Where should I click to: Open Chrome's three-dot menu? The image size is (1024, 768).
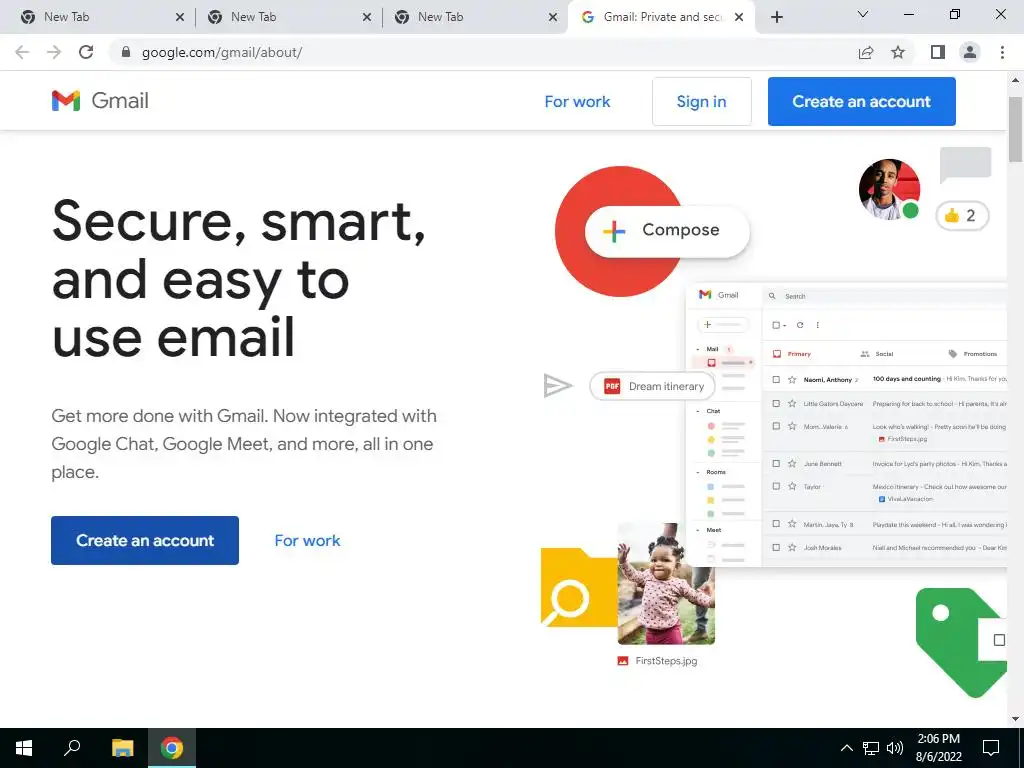pyautogui.click(x=1002, y=52)
